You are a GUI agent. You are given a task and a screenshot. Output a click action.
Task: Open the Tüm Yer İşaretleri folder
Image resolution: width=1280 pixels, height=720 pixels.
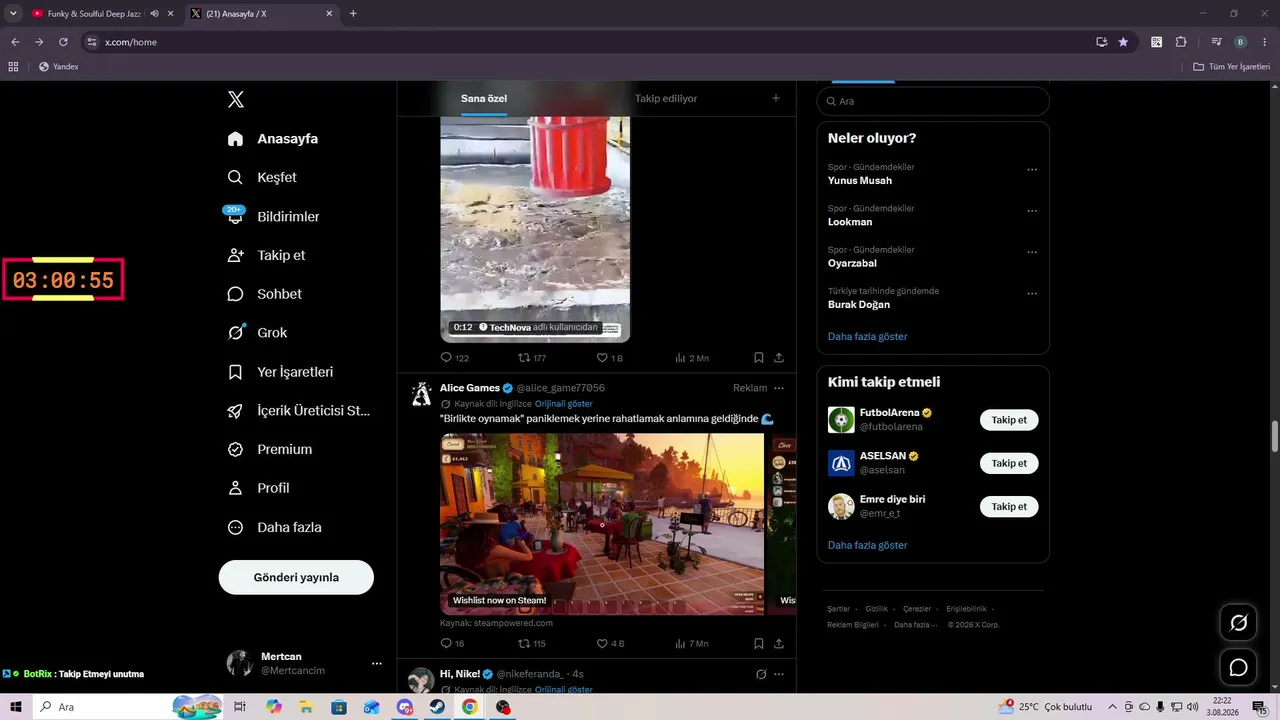[1232, 67]
